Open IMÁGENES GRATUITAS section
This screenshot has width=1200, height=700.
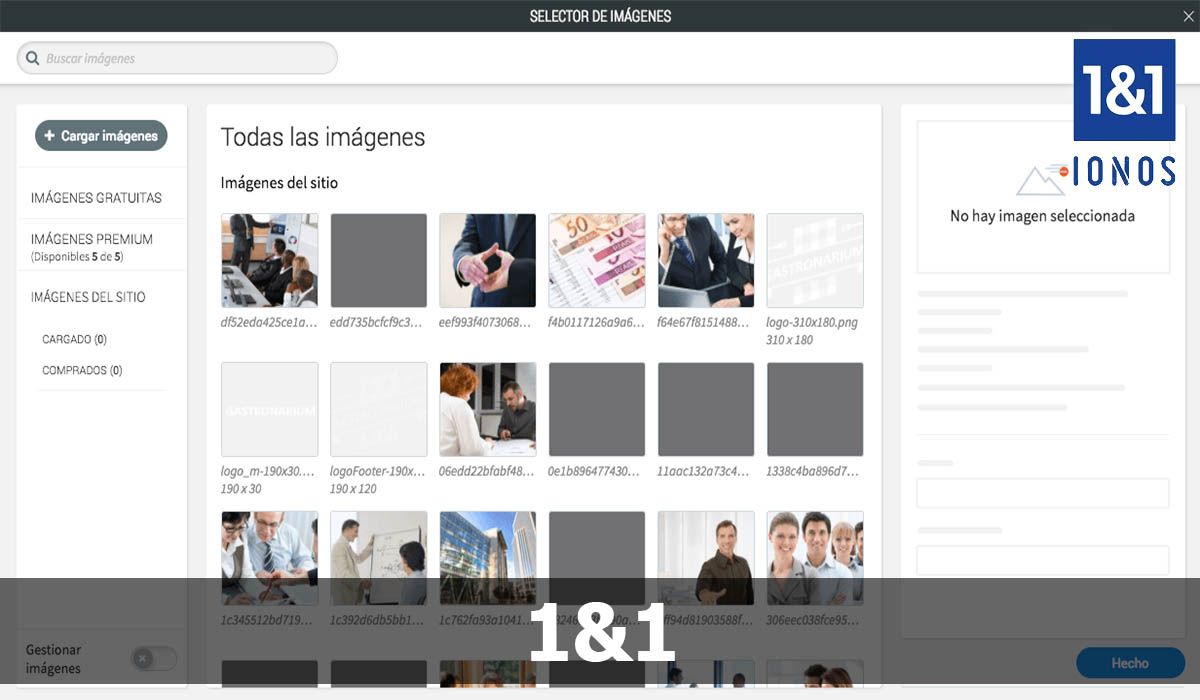point(96,198)
